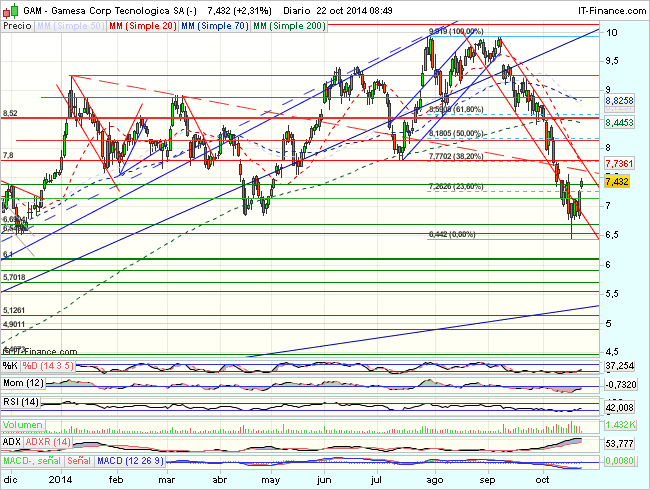Image resolution: width=650 pixels, height=490 pixels.
Task: Click the feb month on the time axis
Action: (116, 480)
